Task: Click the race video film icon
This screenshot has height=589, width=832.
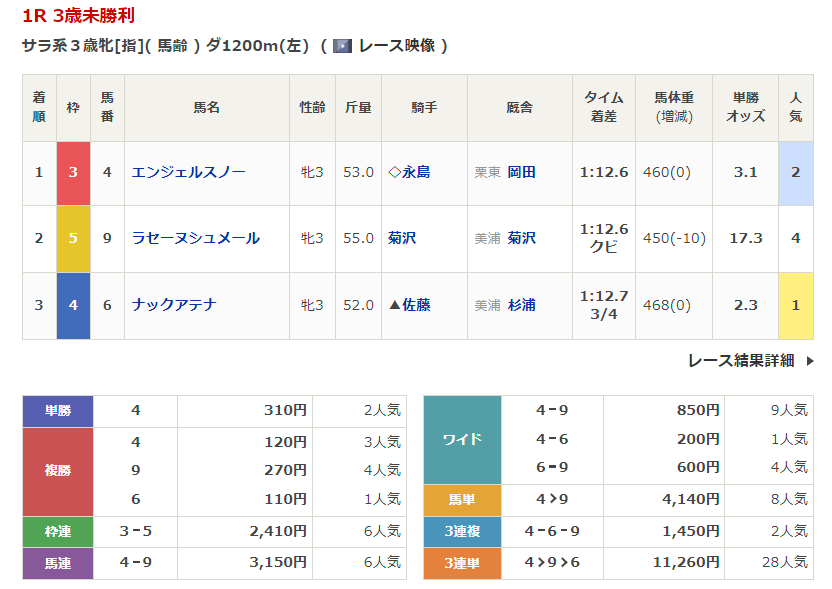Action: (342, 46)
